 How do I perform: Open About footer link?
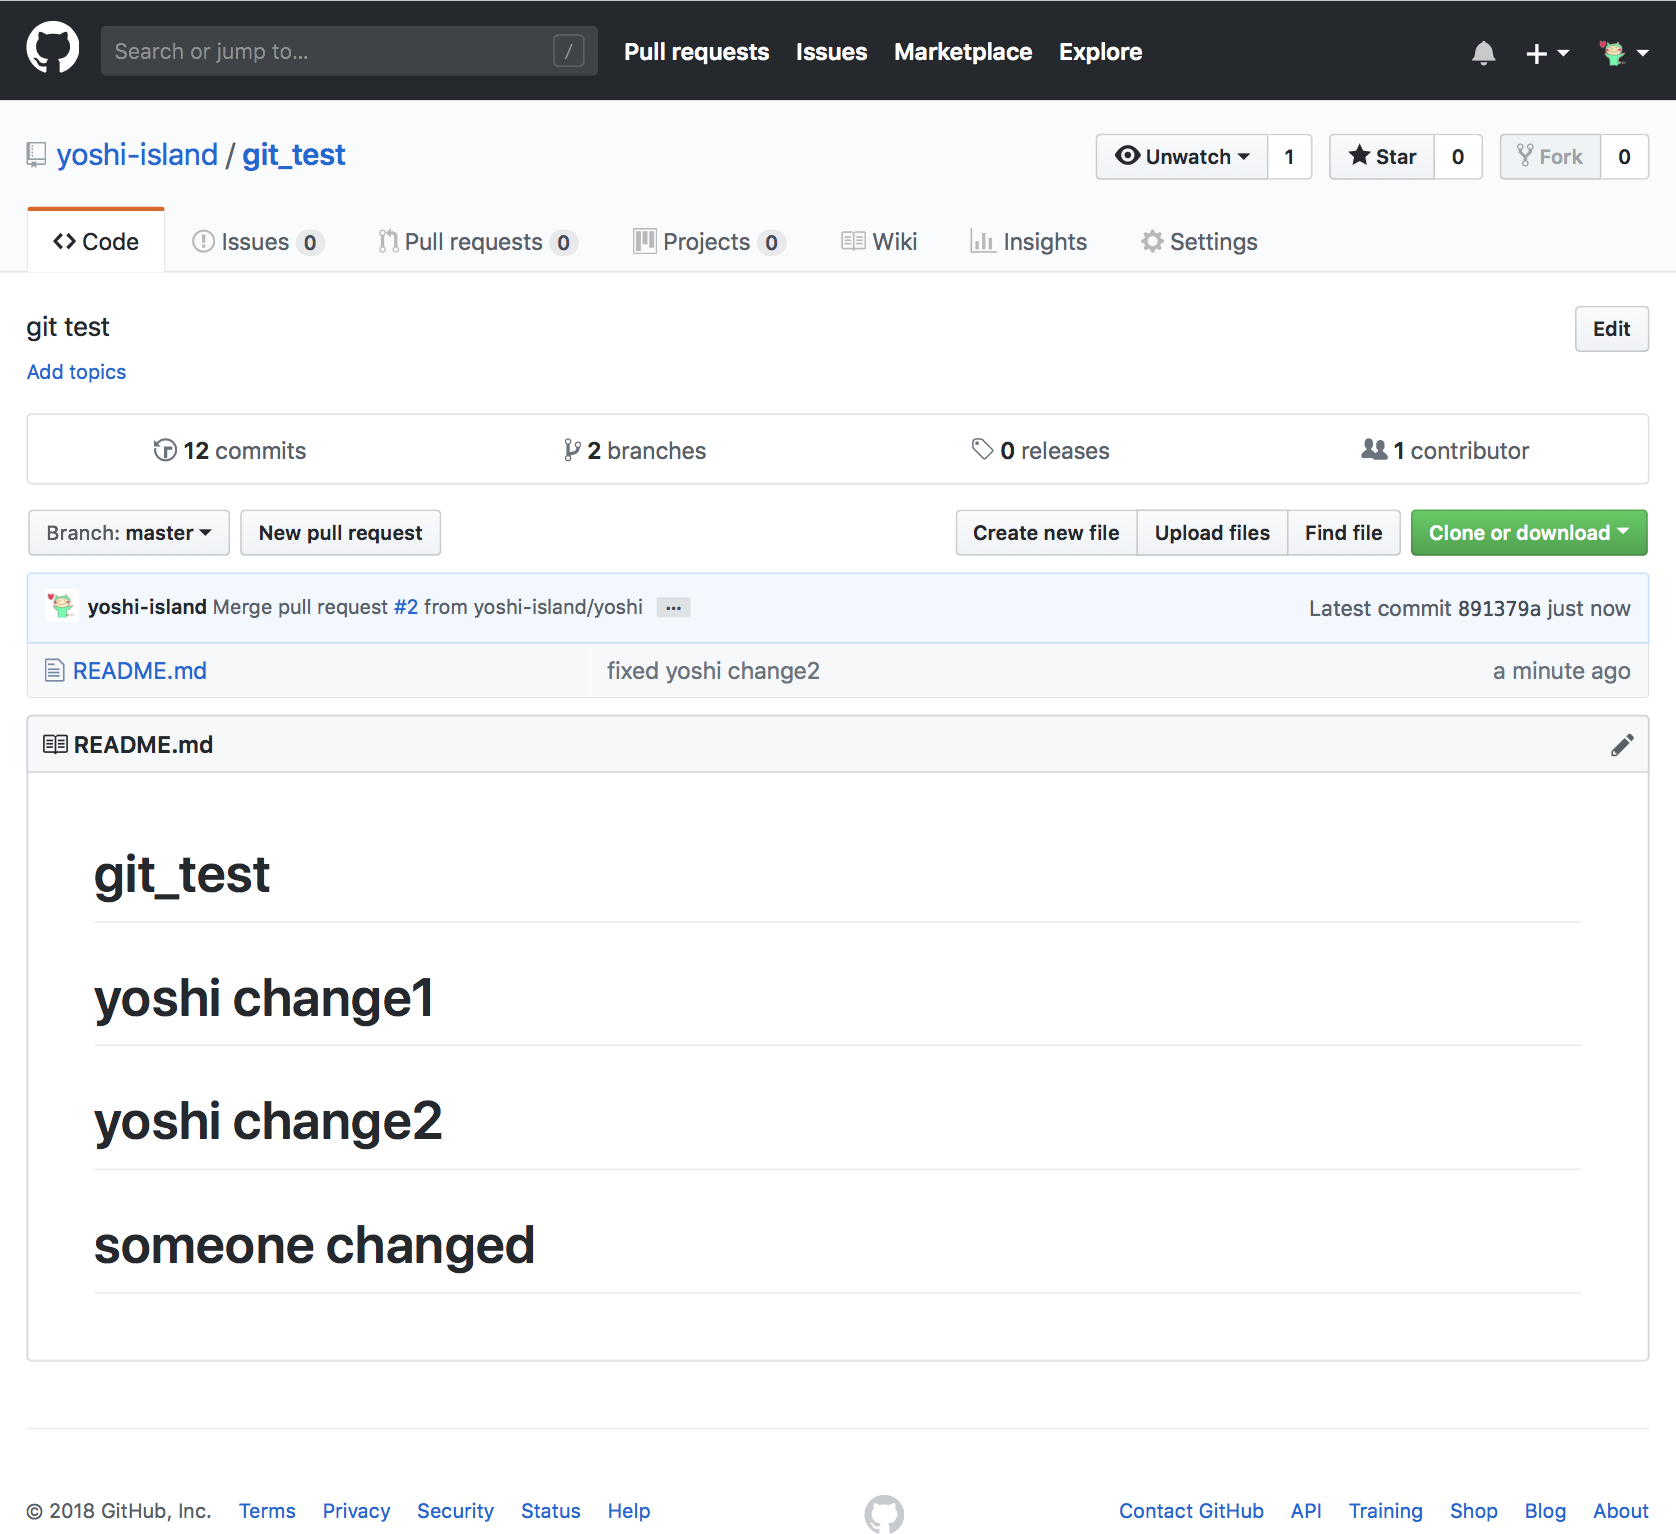[x=1621, y=1511]
